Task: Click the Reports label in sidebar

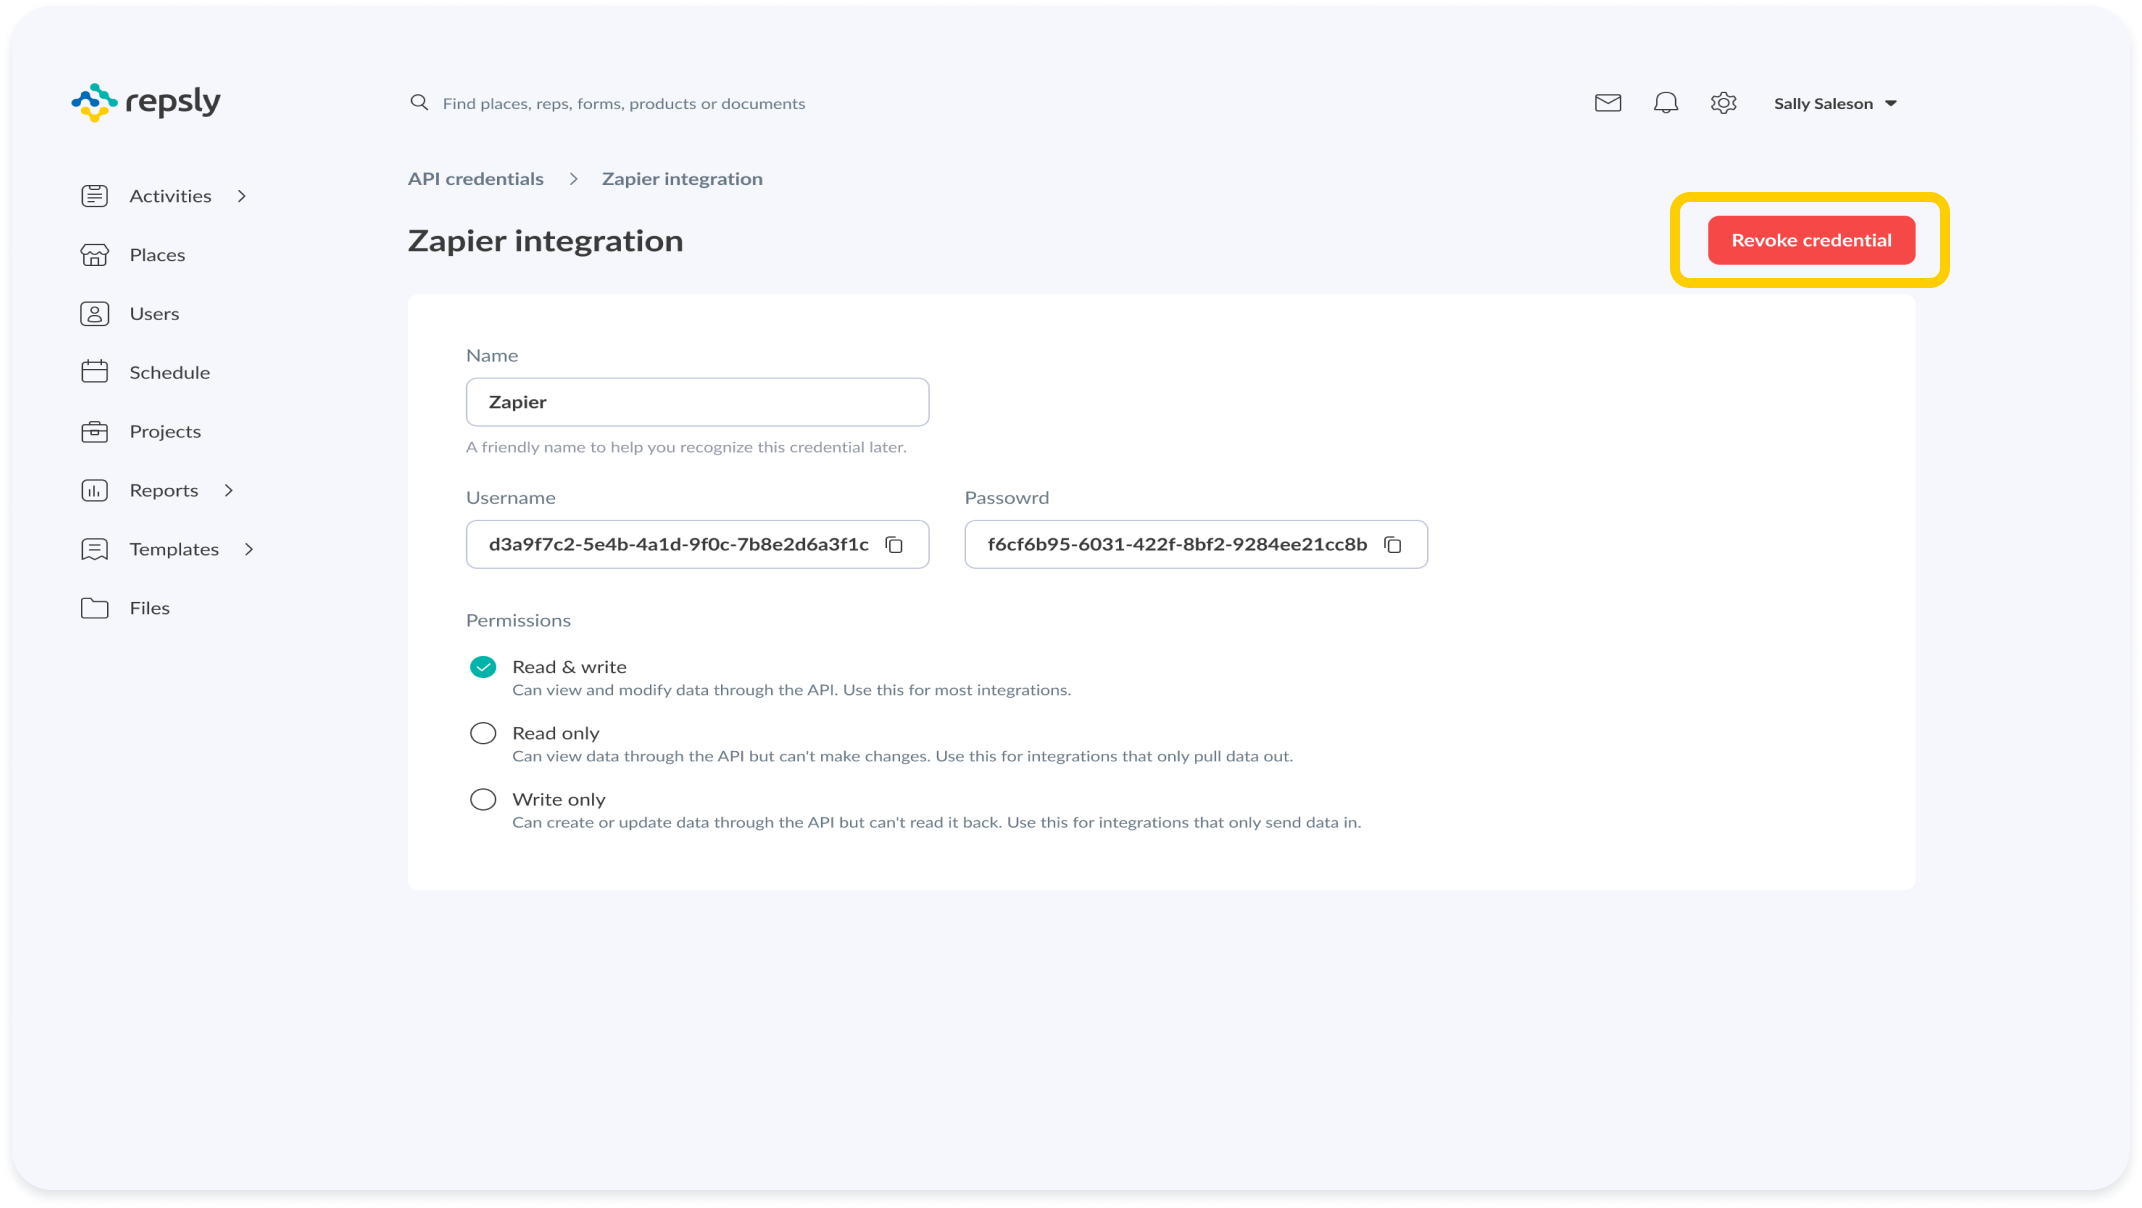Action: pyautogui.click(x=163, y=490)
